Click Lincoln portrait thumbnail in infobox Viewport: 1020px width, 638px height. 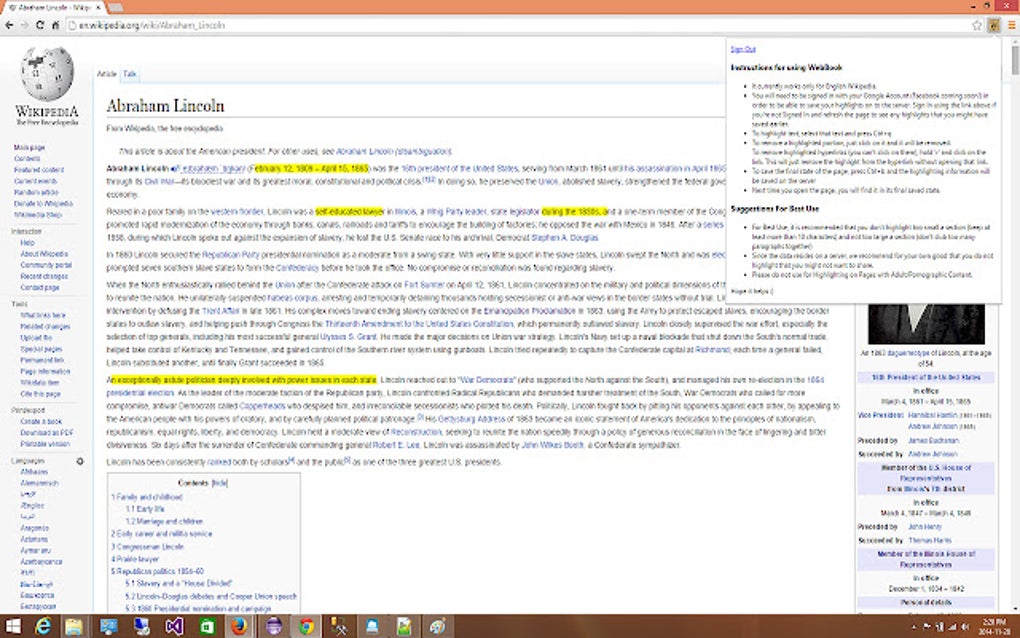[x=926, y=324]
